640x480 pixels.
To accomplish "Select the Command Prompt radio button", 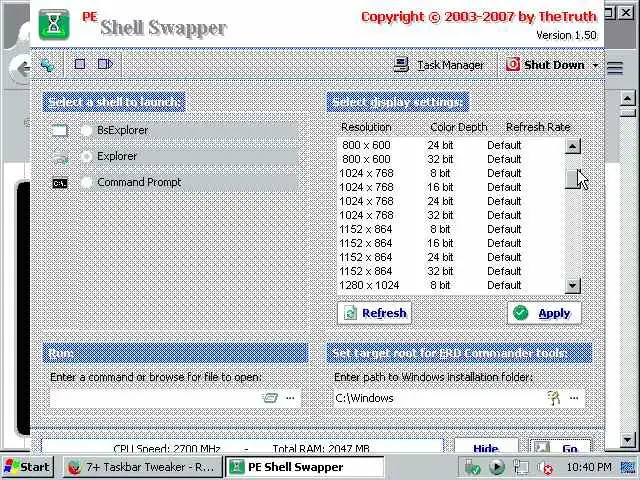I will click(86, 182).
